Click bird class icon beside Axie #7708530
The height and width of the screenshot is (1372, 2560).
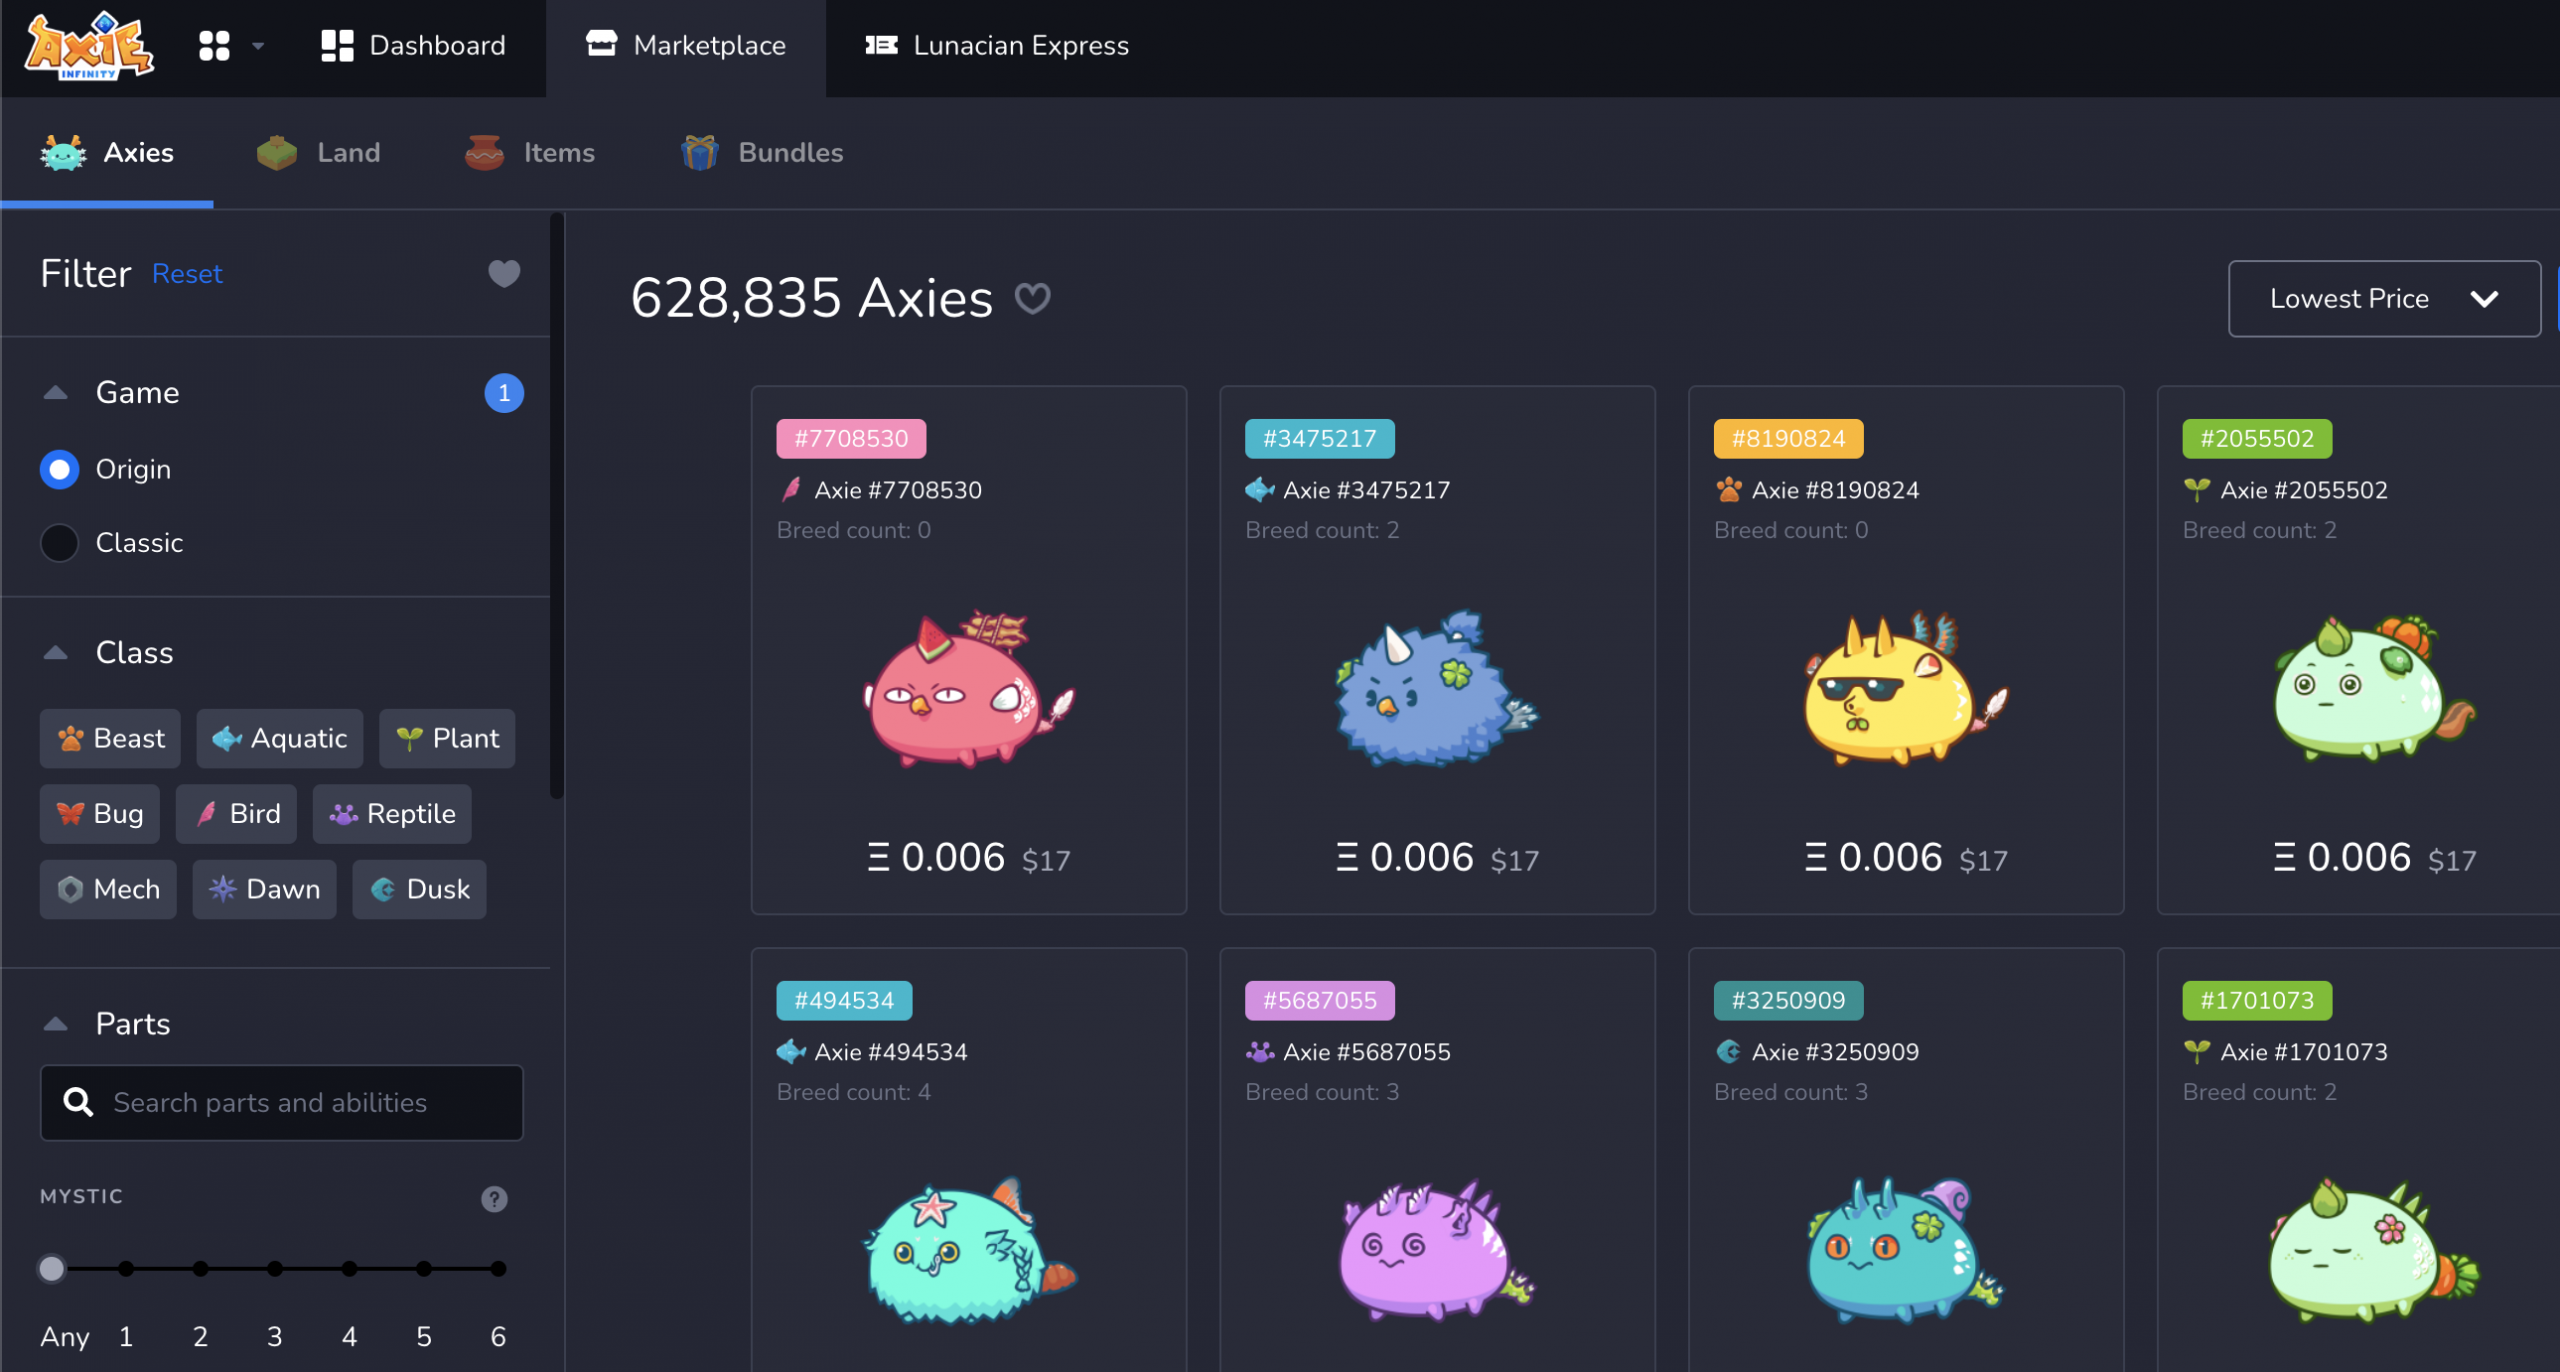click(x=791, y=490)
